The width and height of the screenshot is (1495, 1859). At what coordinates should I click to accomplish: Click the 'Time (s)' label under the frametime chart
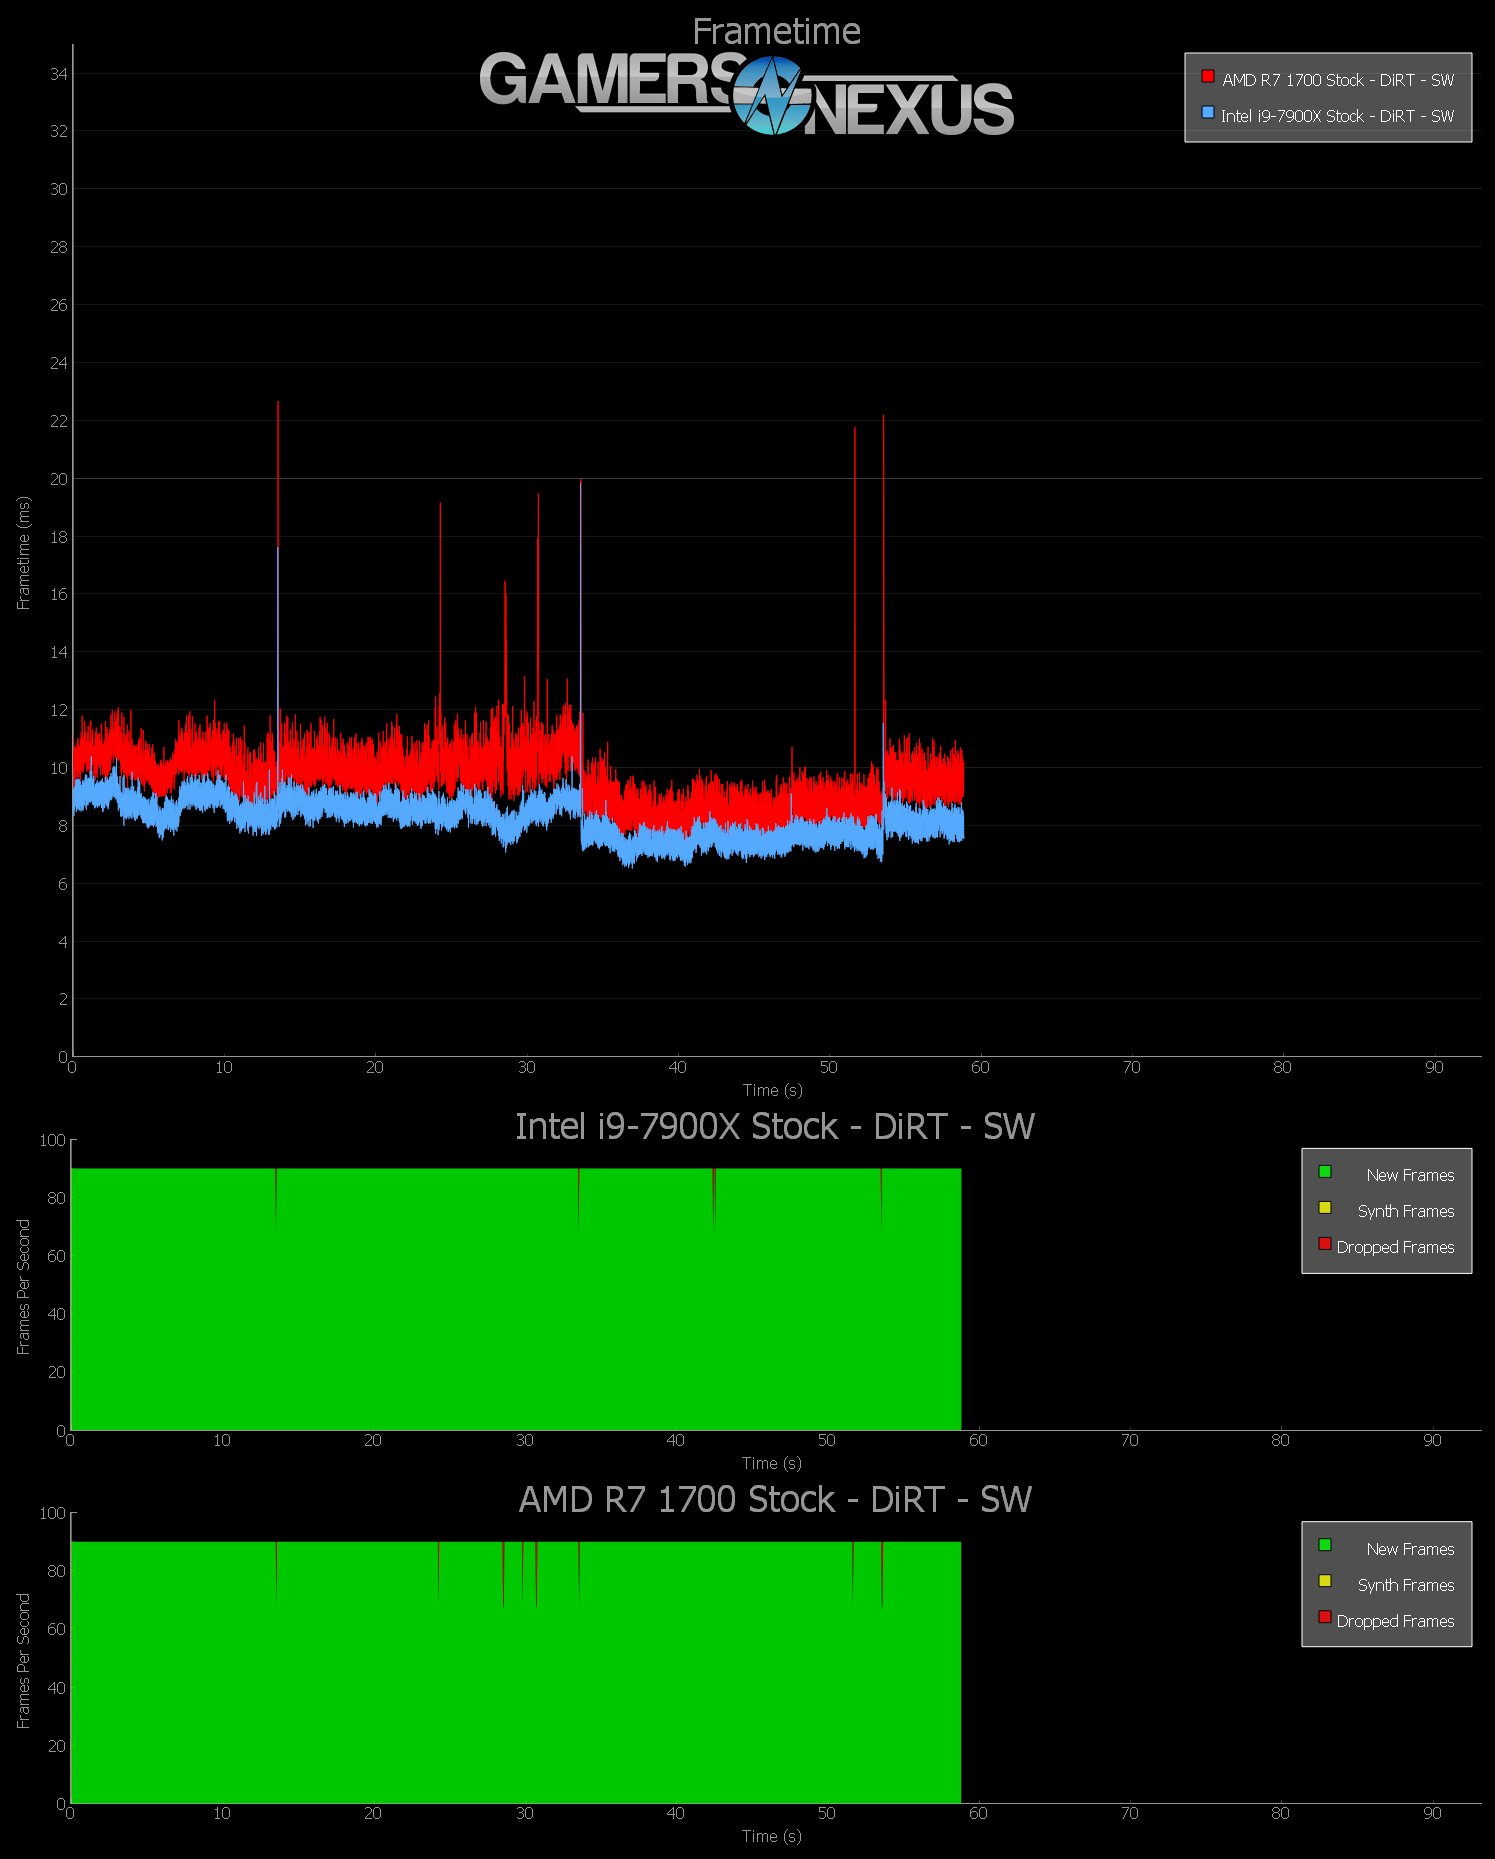[772, 1090]
